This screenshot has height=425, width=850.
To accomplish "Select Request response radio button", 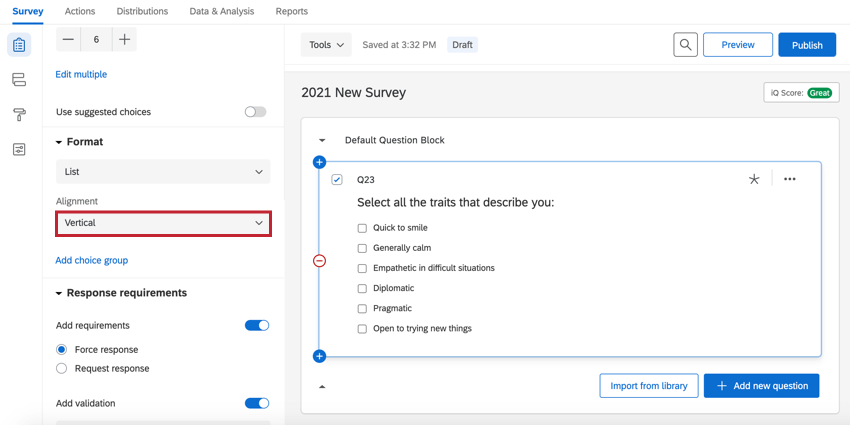I will point(62,369).
